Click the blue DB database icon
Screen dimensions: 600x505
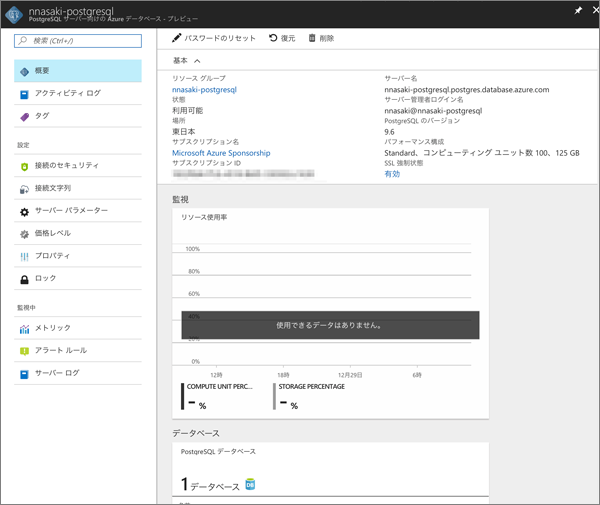click(250, 484)
